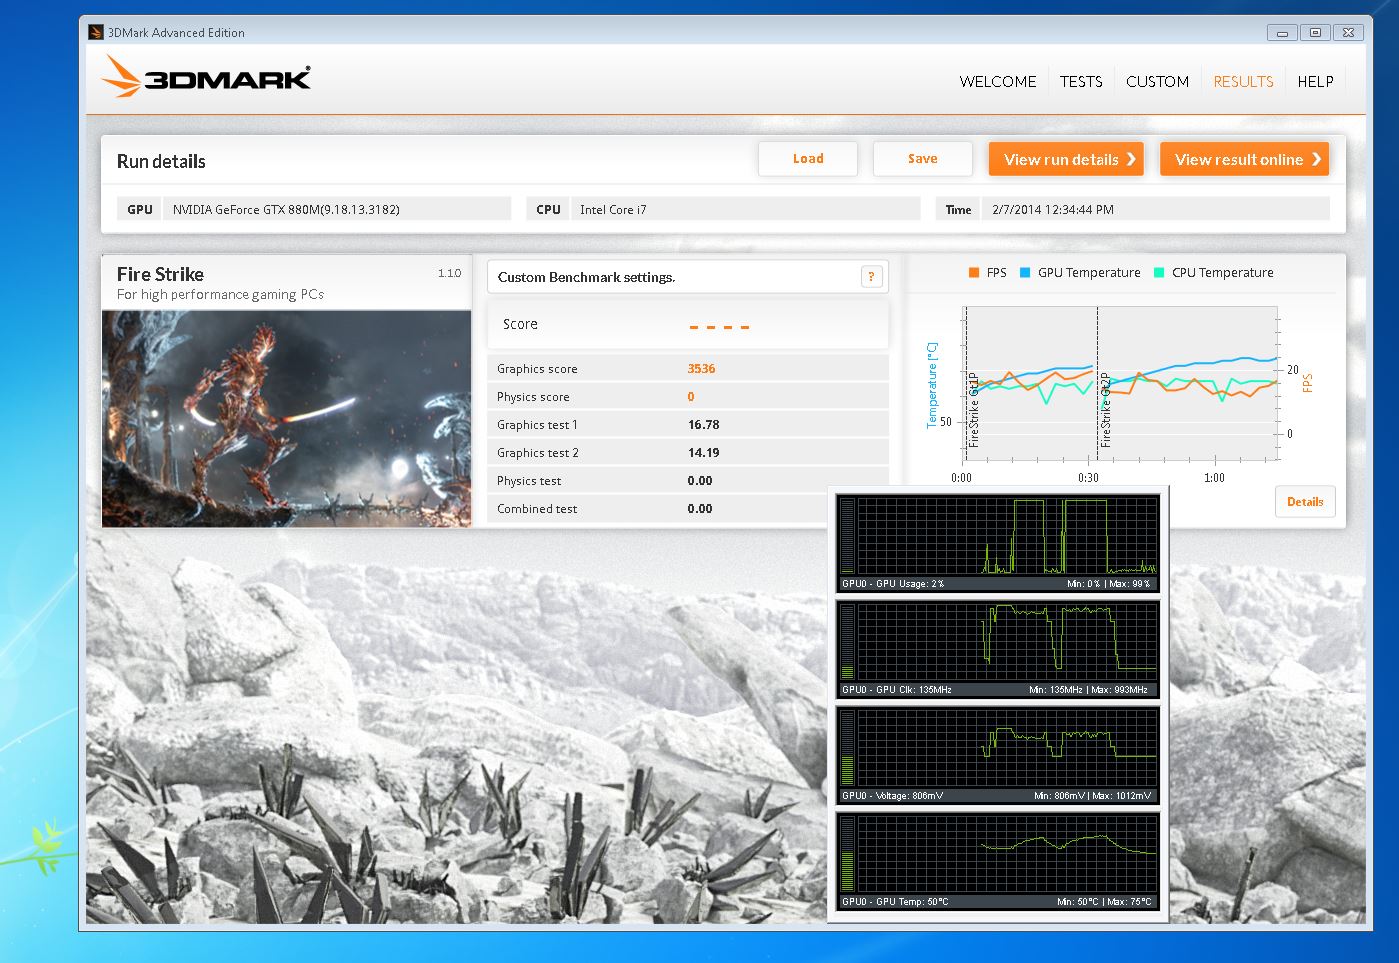Viewport: 1399px width, 963px height.
Task: Click the temperature and FPS chart
Action: [1120, 383]
